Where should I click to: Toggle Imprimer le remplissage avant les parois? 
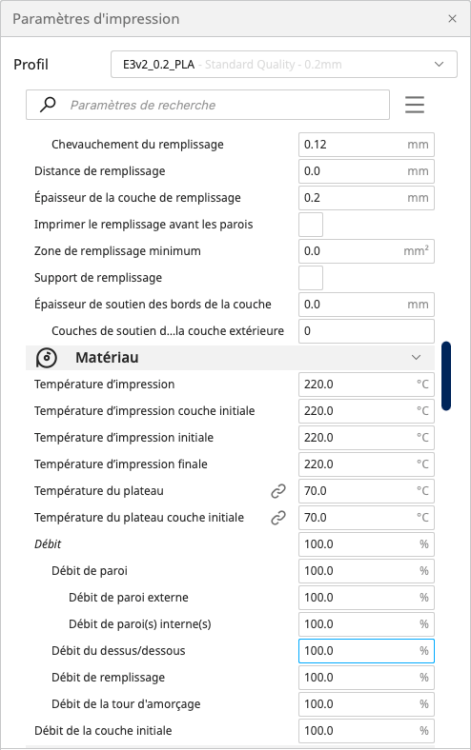pyautogui.click(x=311, y=224)
